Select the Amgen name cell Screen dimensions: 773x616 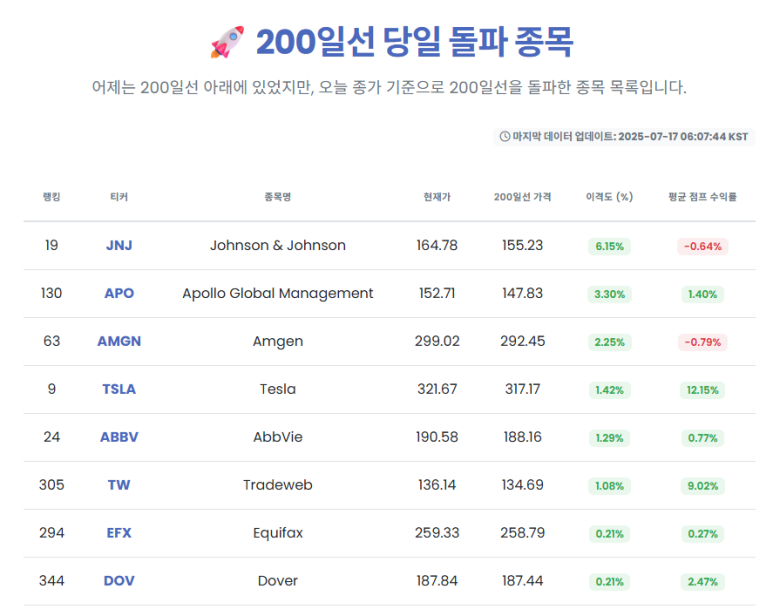(278, 341)
